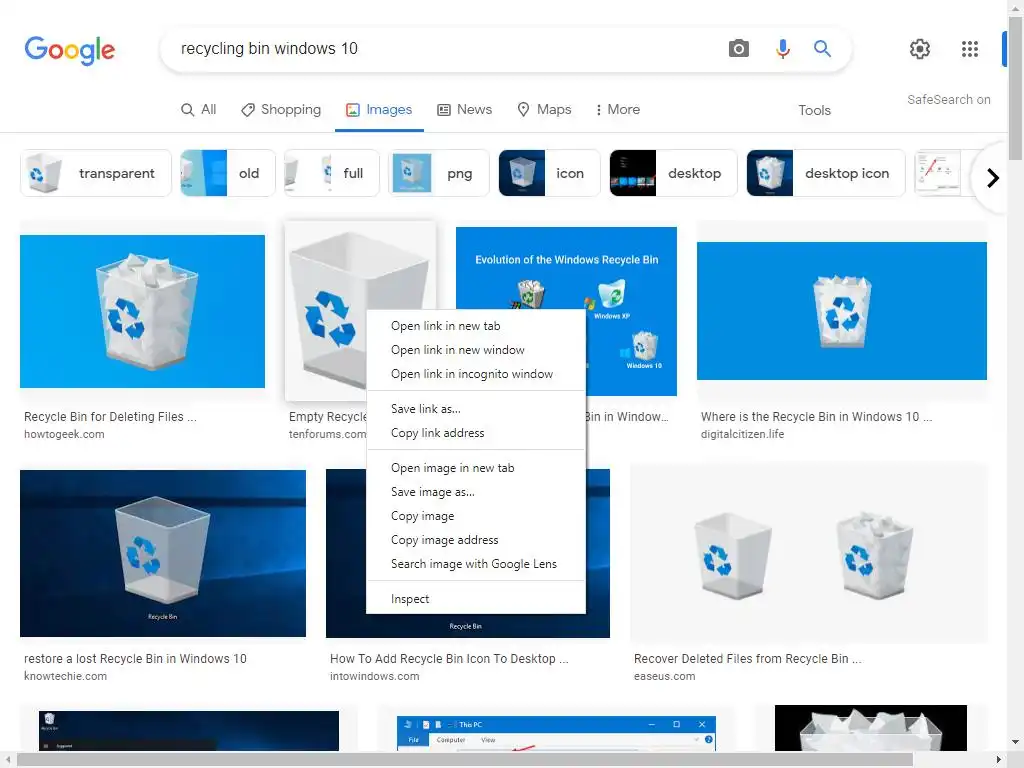This screenshot has width=1024, height=768.
Task: Click the vertical scrollbar thumb
Action: pos(1016,88)
